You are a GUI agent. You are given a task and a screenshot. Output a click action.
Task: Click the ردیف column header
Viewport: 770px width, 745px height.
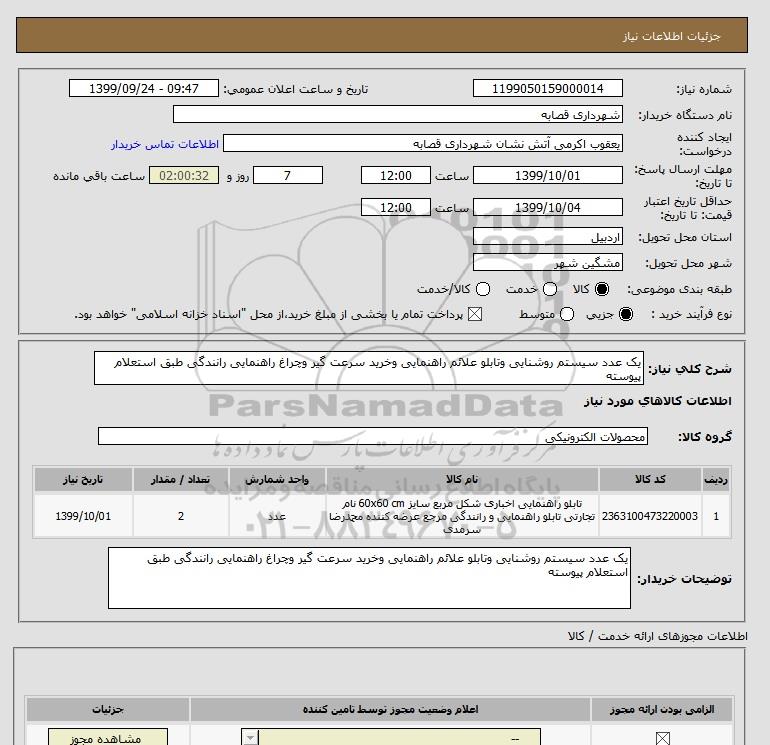[716, 479]
